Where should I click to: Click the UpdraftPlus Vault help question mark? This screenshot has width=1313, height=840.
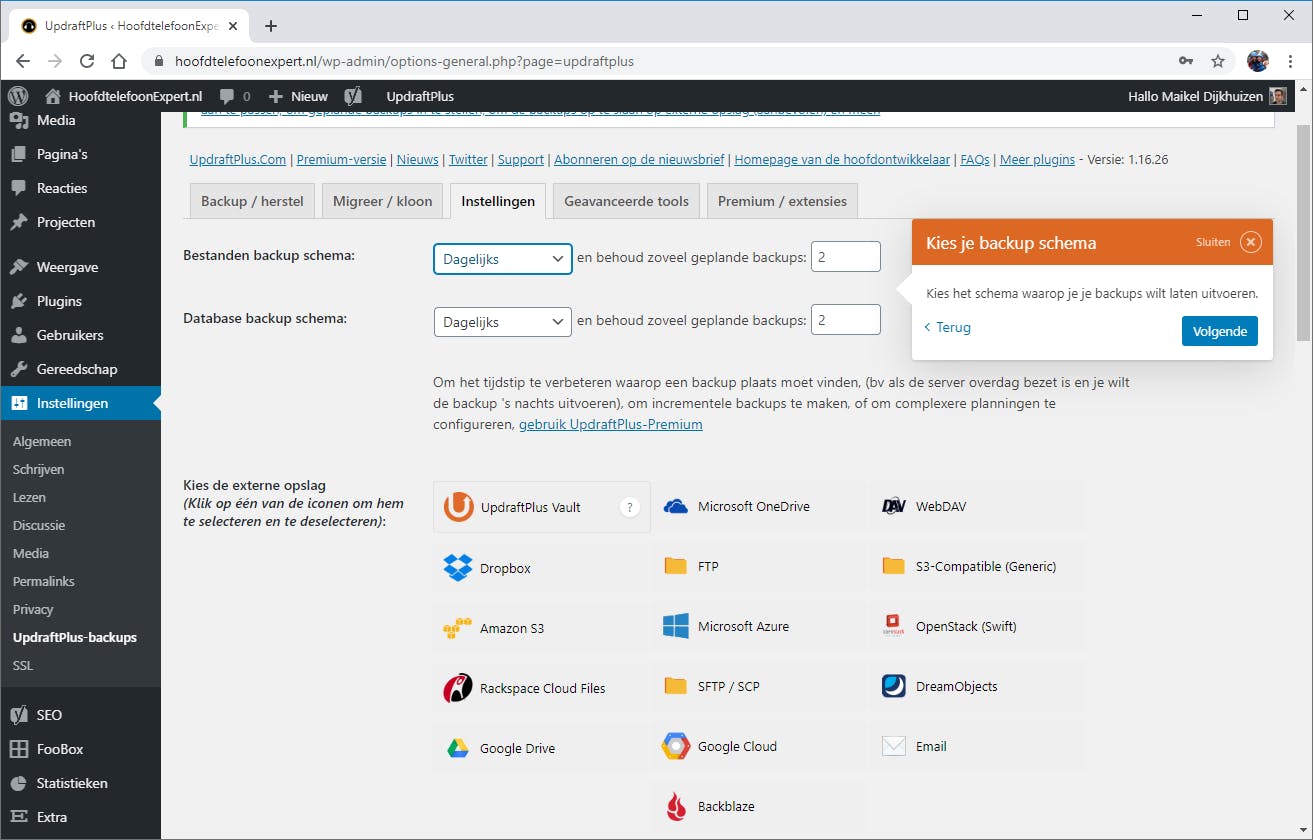point(629,507)
